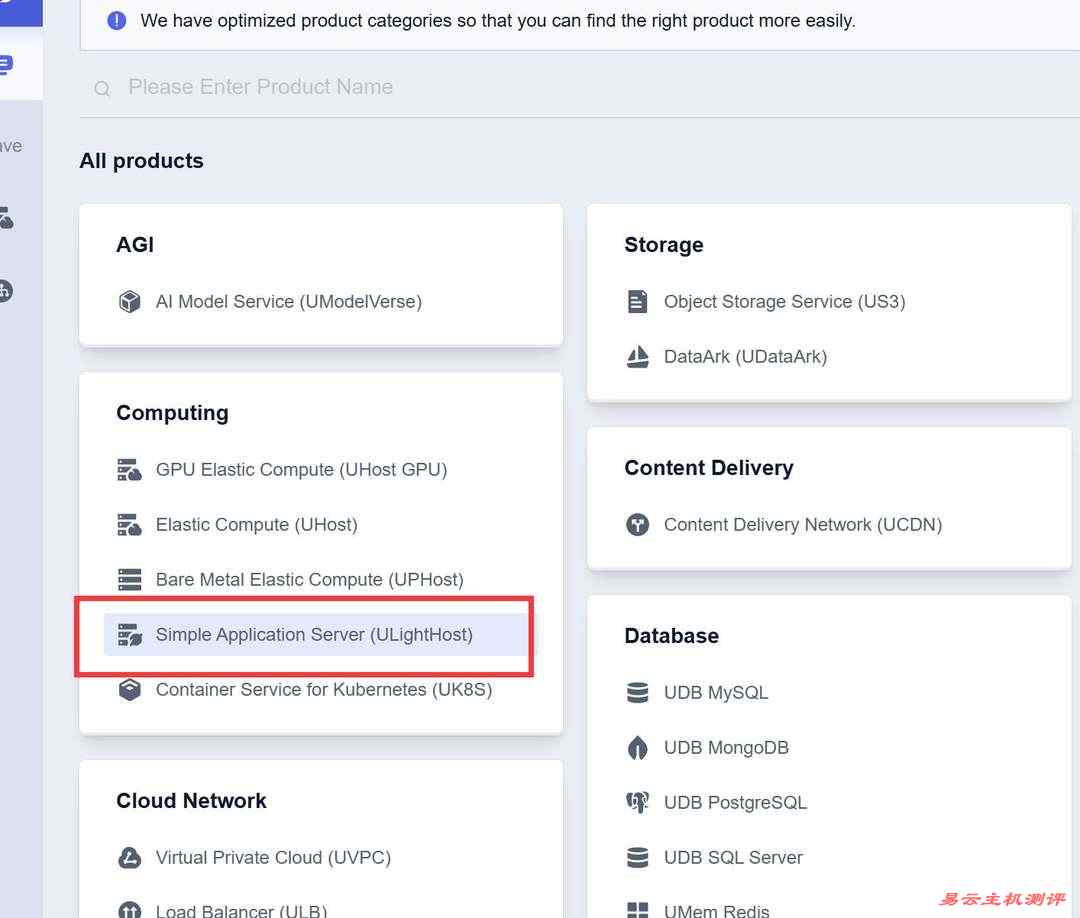1080x918 pixels.
Task: Click the All products heading
Action: coord(141,160)
